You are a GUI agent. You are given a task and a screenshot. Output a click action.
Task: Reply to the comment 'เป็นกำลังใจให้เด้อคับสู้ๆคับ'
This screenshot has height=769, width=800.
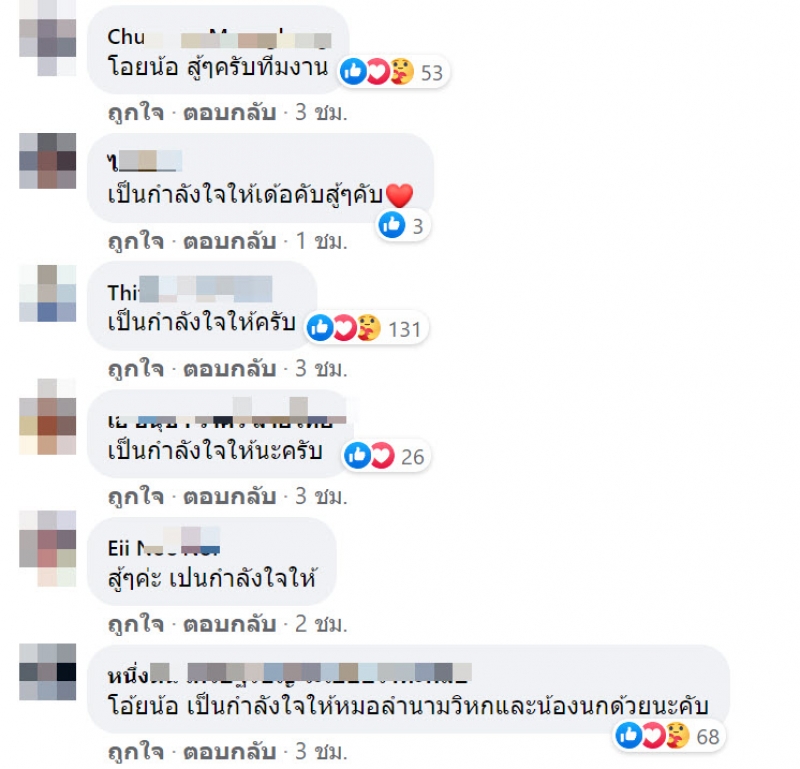230,241
